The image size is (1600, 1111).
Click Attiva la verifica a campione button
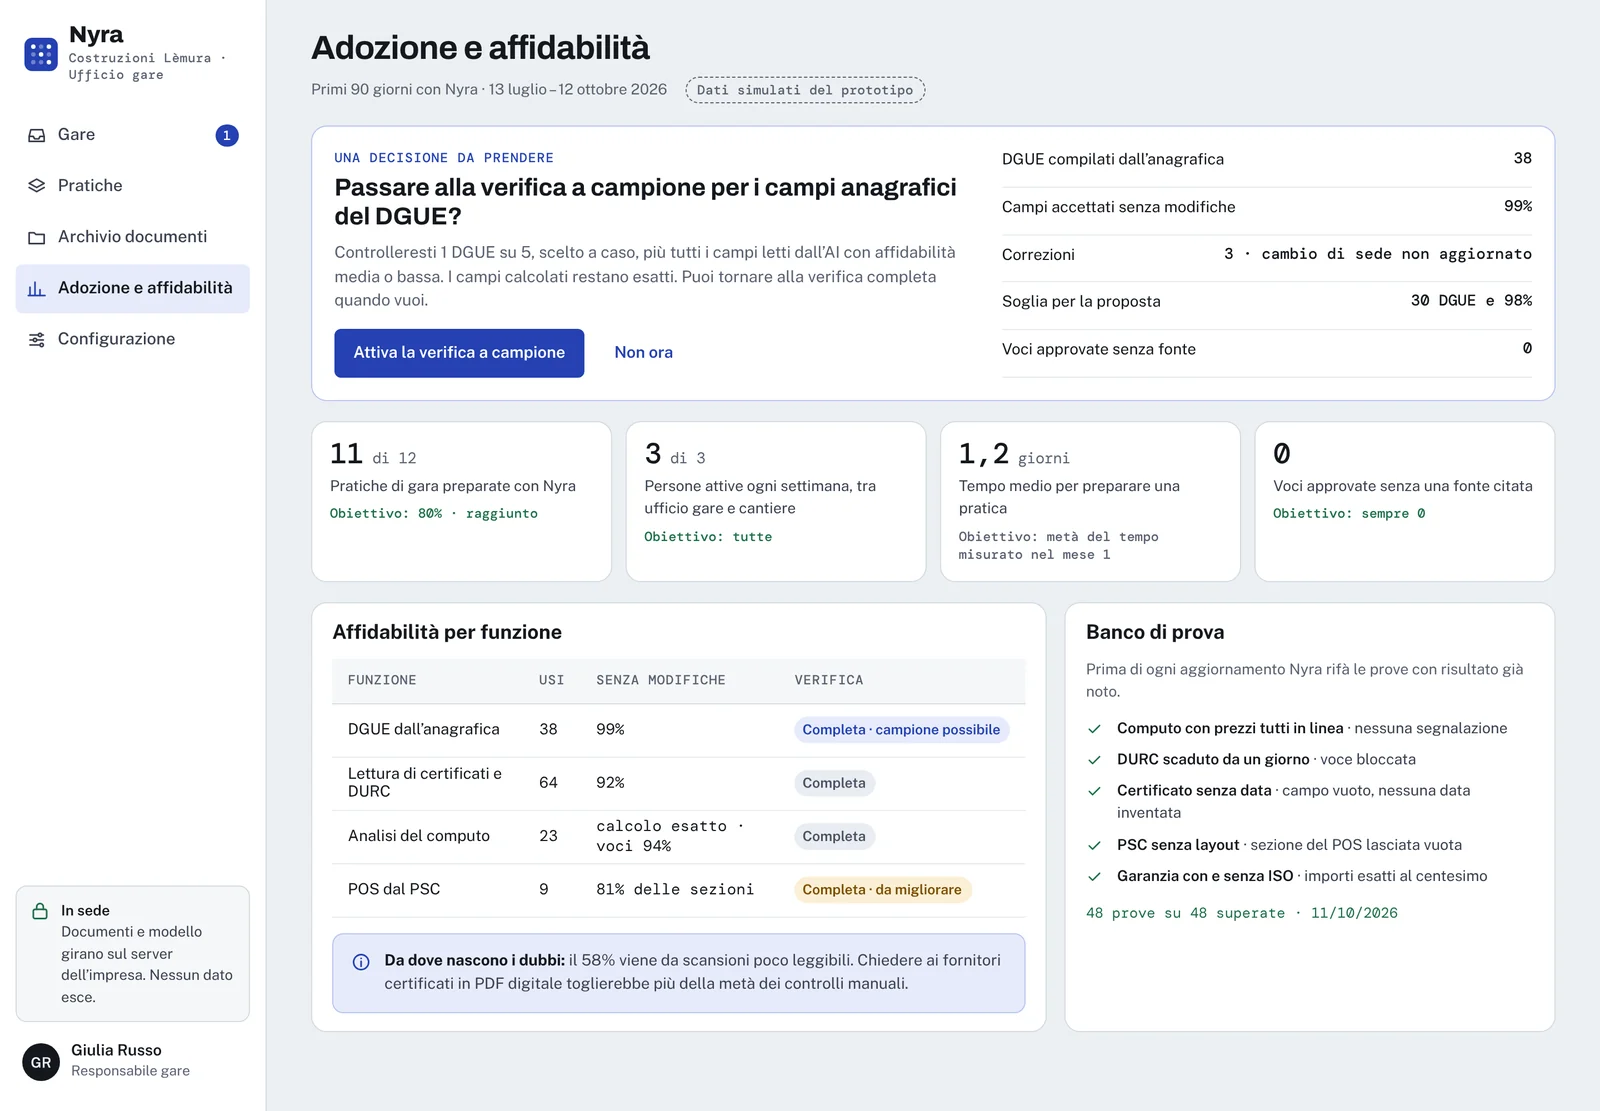pos(459,353)
